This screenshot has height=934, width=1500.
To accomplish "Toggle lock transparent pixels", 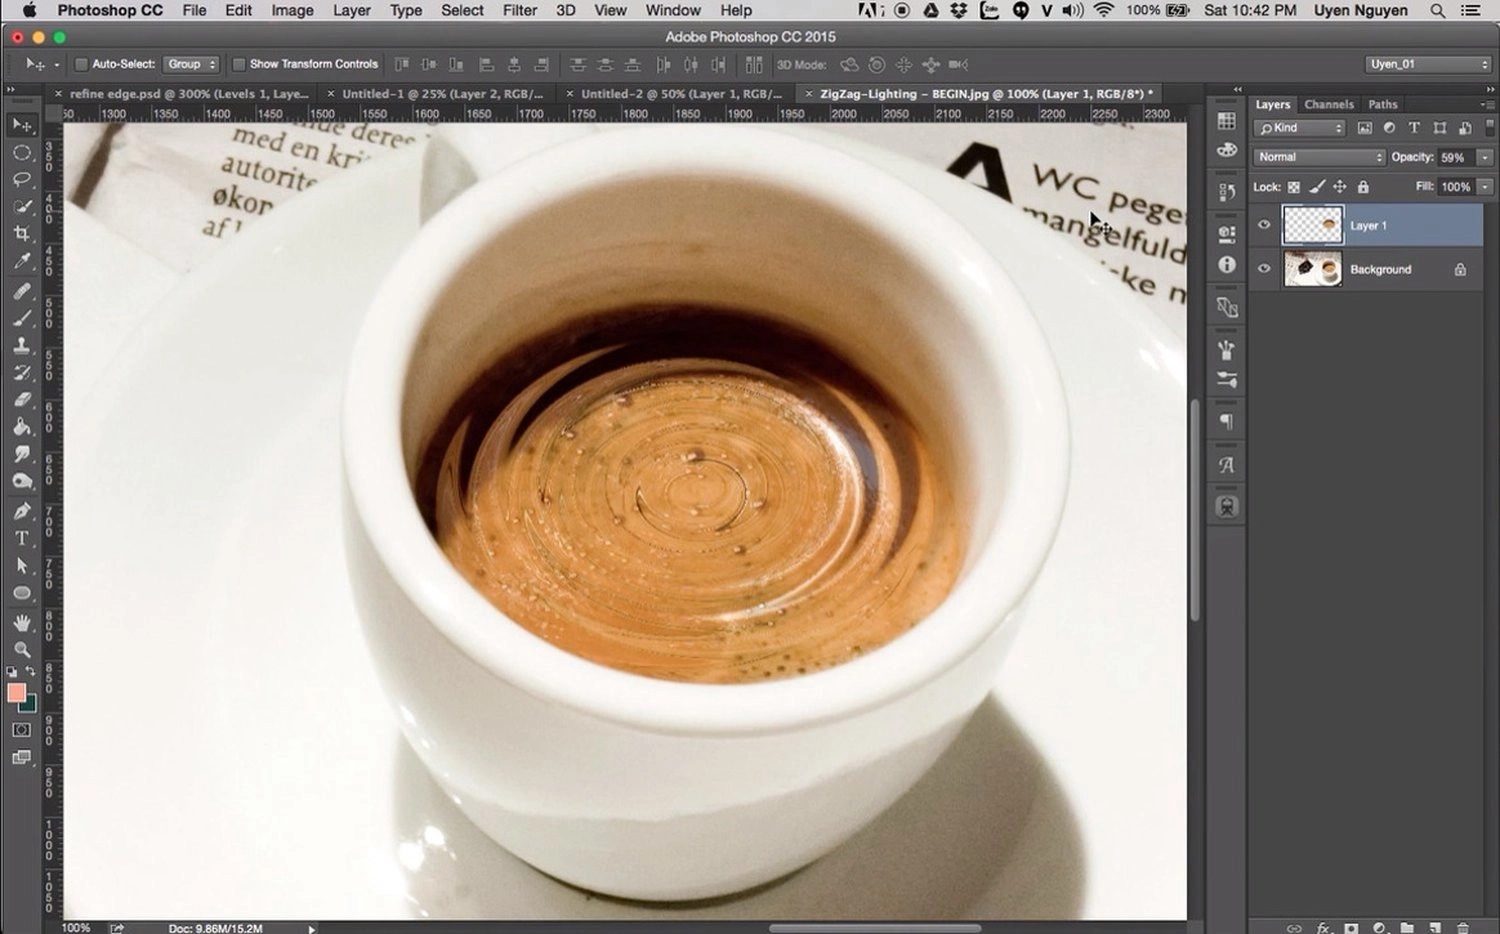I will [1293, 187].
